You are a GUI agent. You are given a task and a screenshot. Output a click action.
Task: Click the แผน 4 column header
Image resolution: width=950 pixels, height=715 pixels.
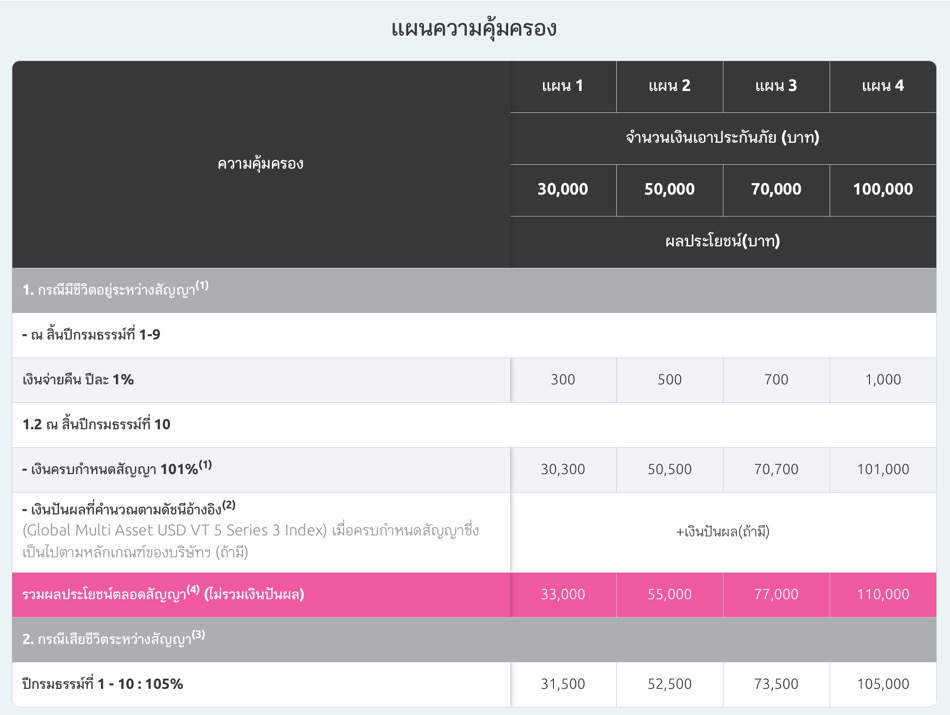883,86
